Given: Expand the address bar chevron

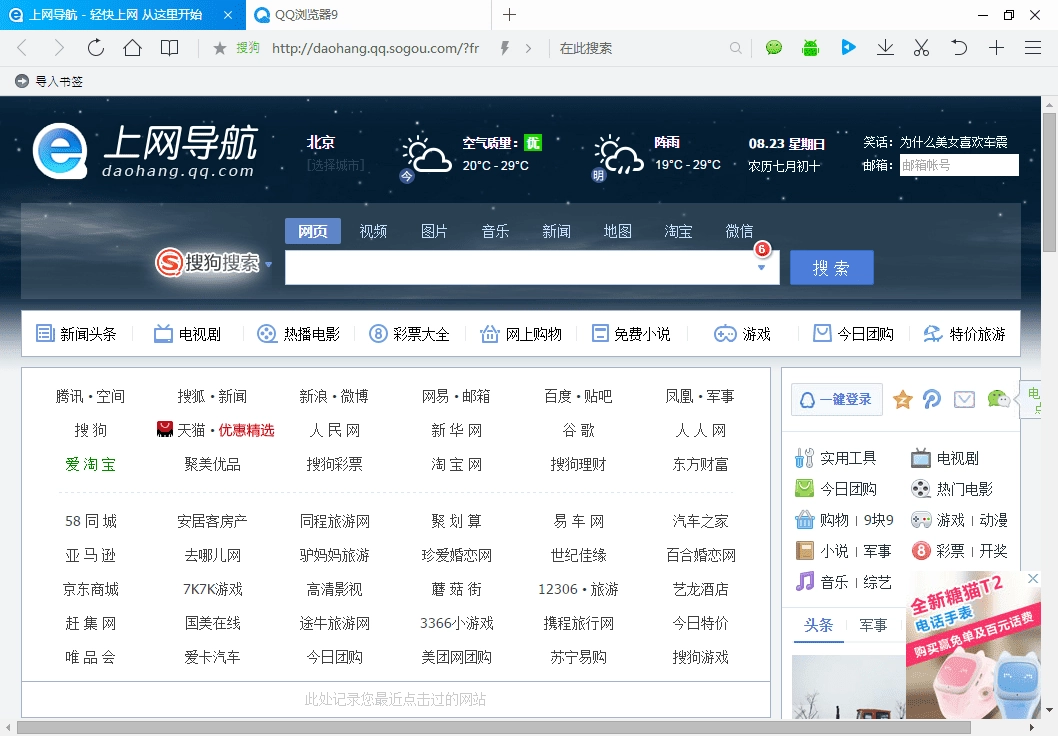Looking at the screenshot, I should click(x=528, y=48).
